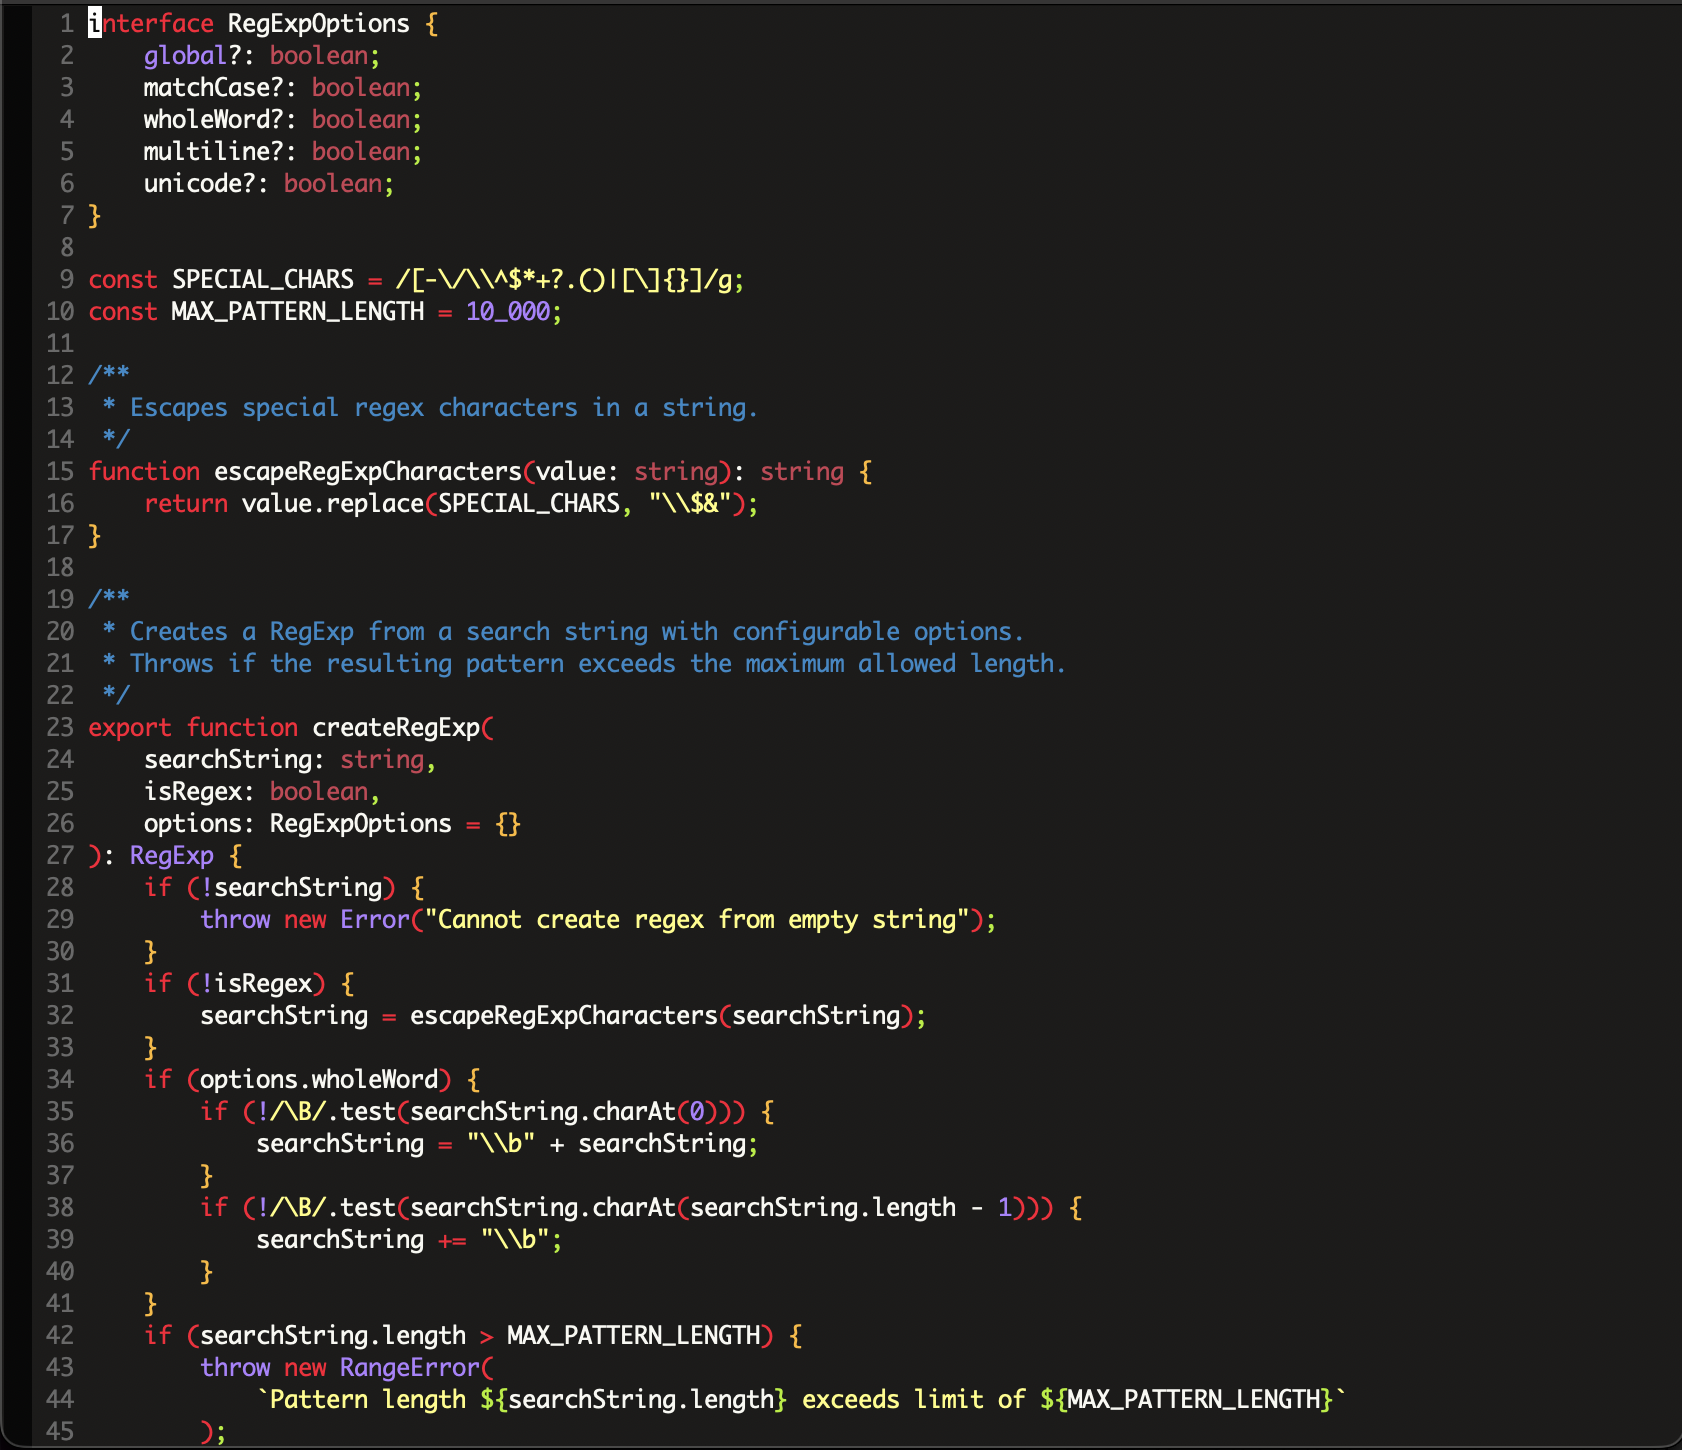Click 'options.wholeWord' on line 34

click(x=319, y=1079)
